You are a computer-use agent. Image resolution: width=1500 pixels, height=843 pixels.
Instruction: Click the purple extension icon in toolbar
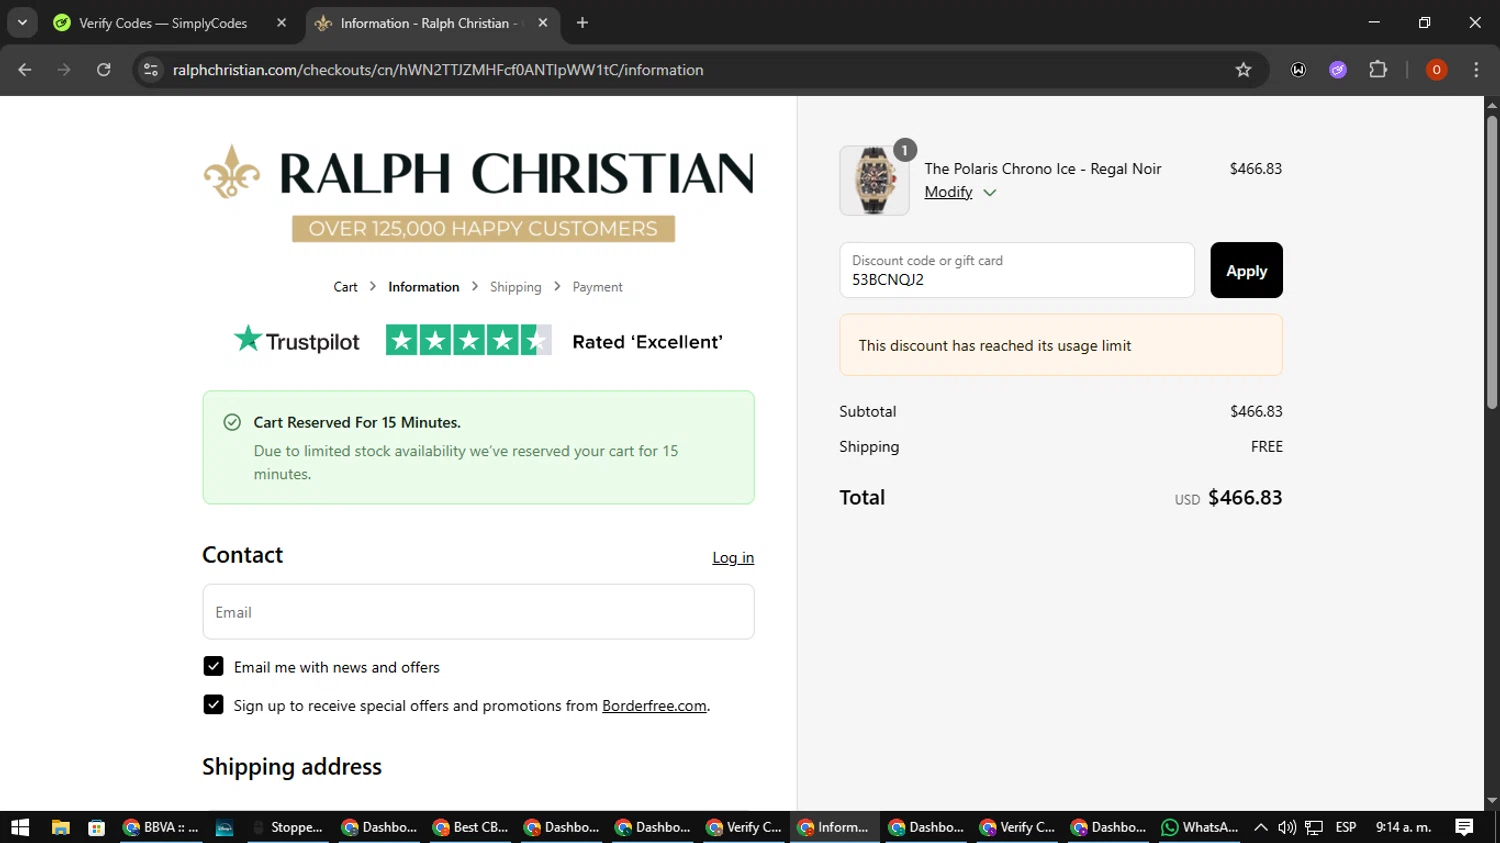1338,70
